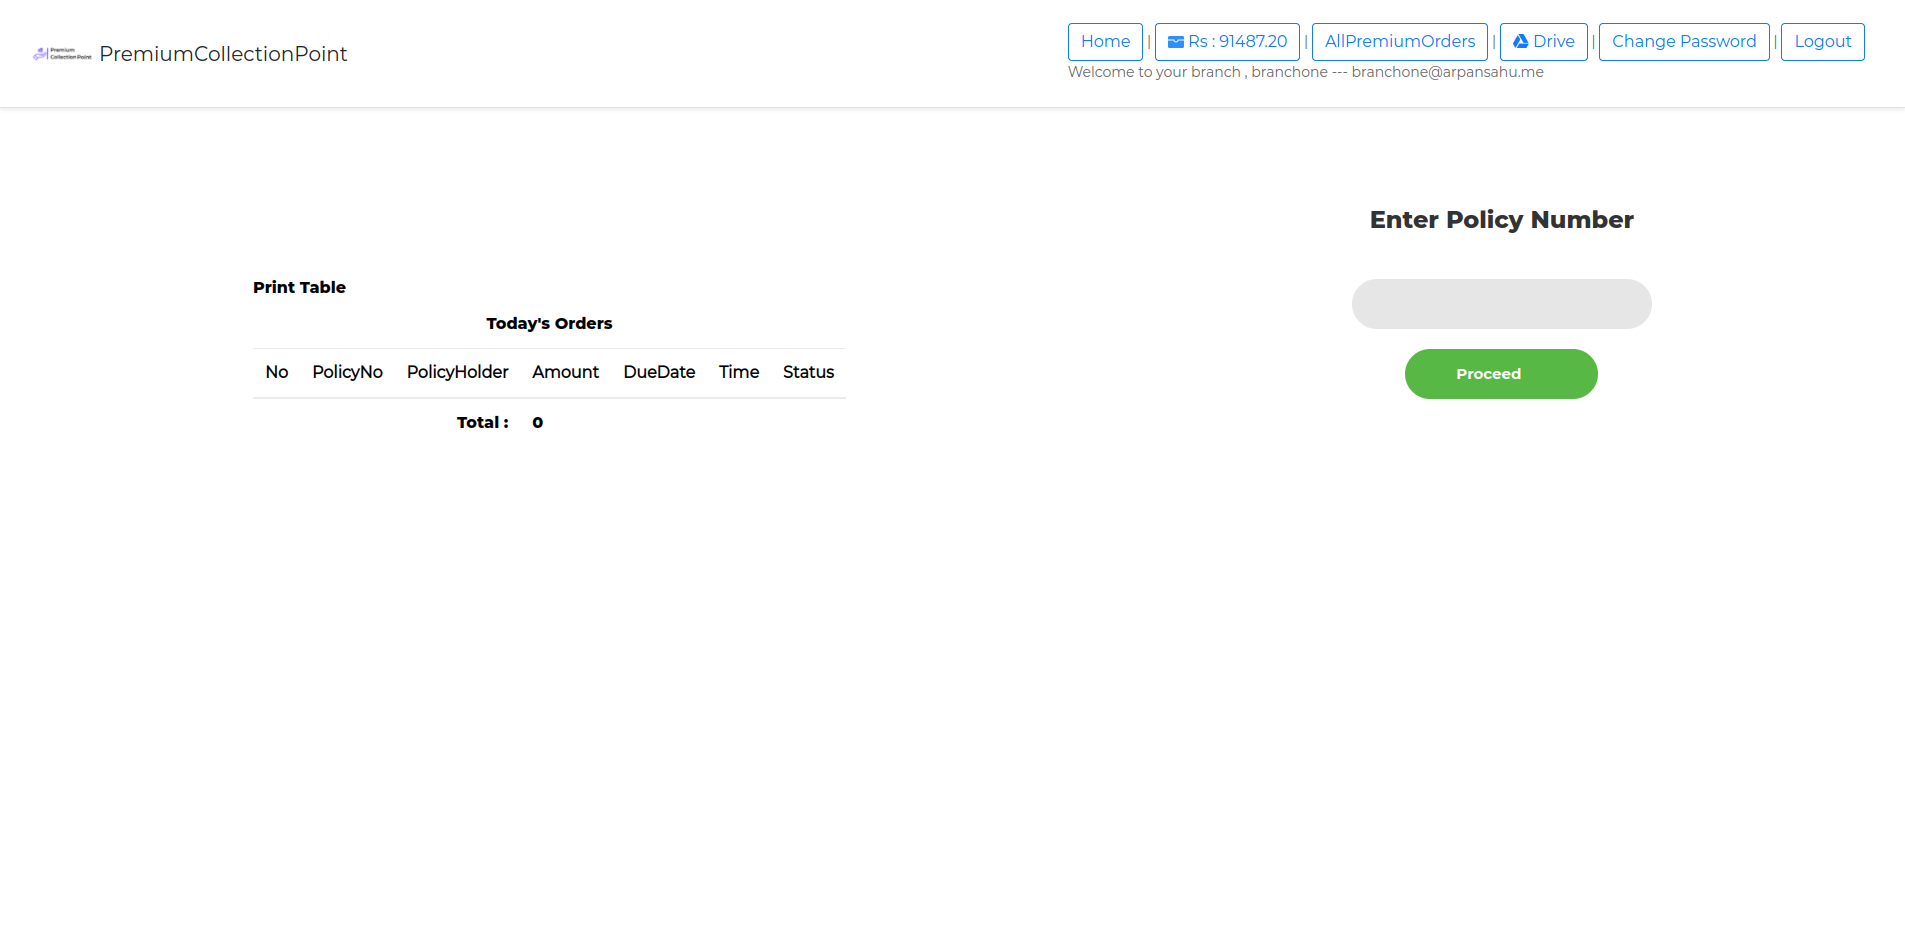The image size is (1905, 948).
Task: Click the PremiumCollectionPoint logo icon
Action: 62,54
